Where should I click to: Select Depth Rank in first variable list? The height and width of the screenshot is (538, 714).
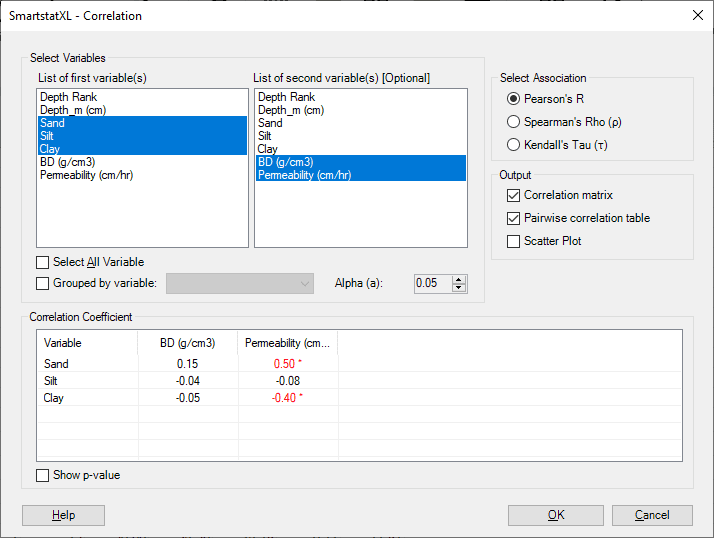(68, 97)
